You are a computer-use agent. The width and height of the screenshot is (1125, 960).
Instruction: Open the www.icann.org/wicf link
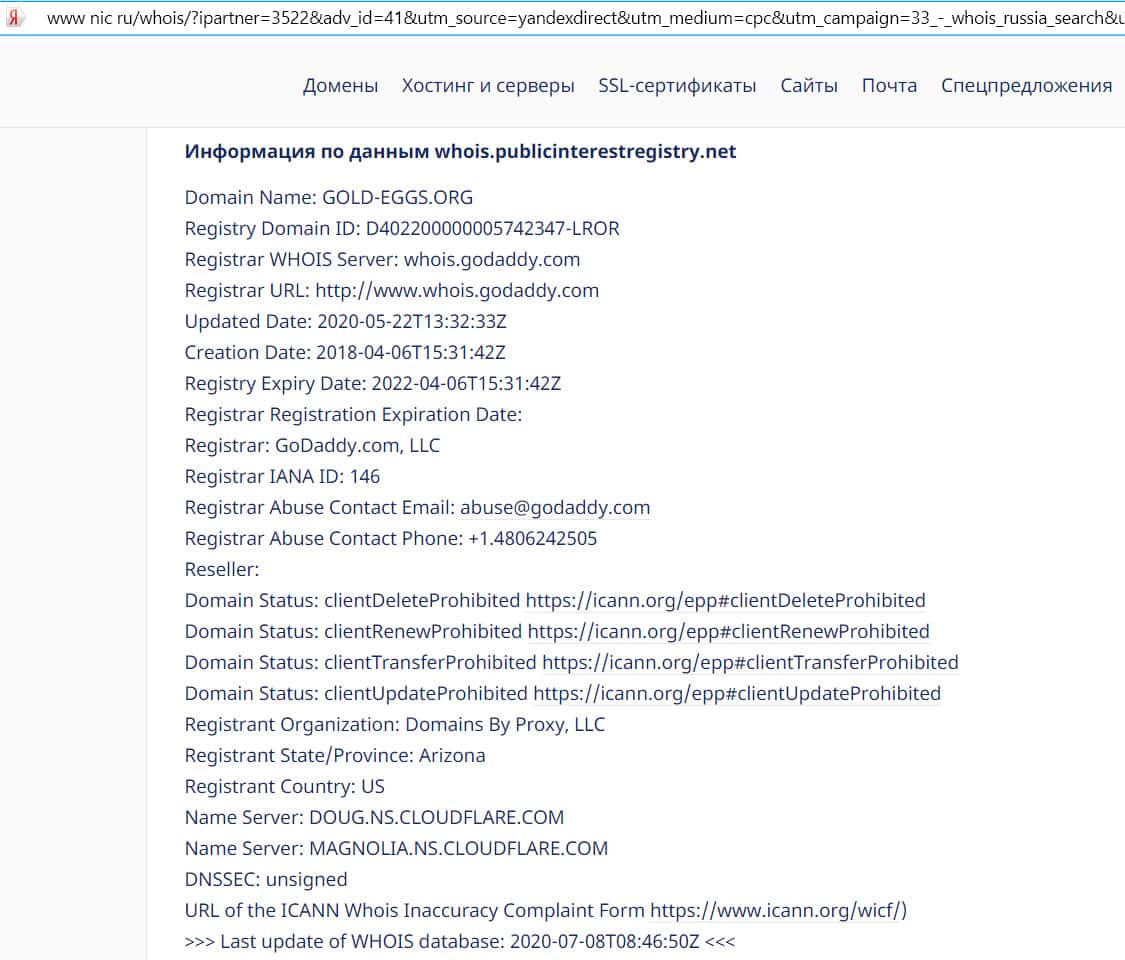(x=776, y=910)
